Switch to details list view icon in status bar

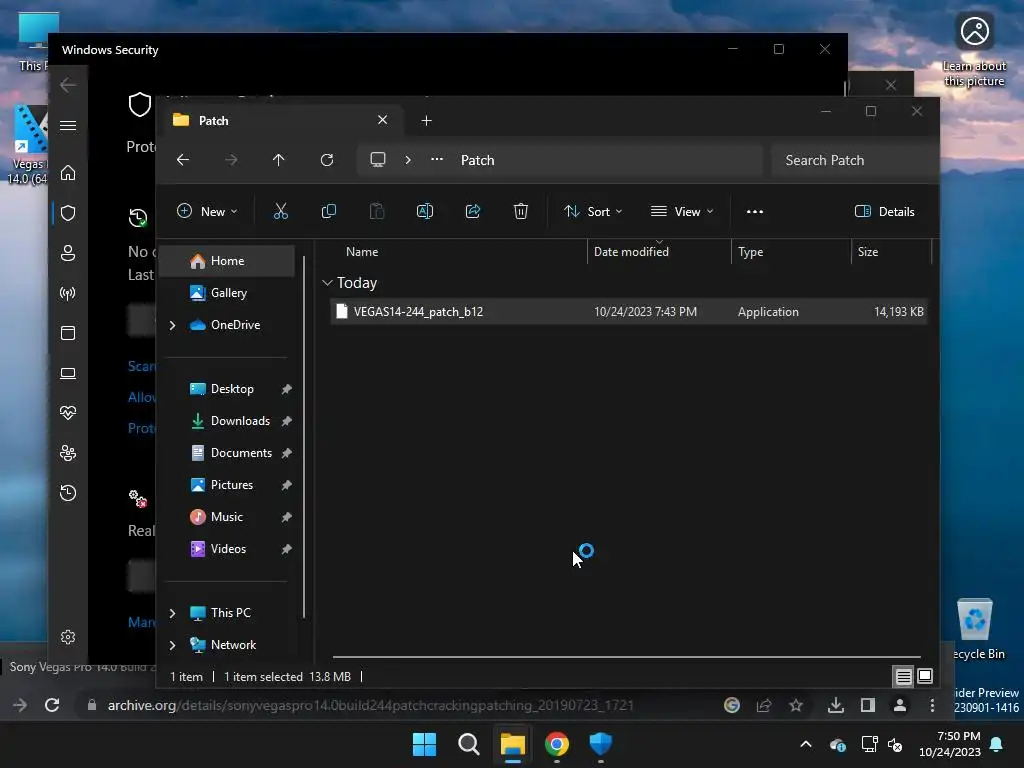point(903,677)
